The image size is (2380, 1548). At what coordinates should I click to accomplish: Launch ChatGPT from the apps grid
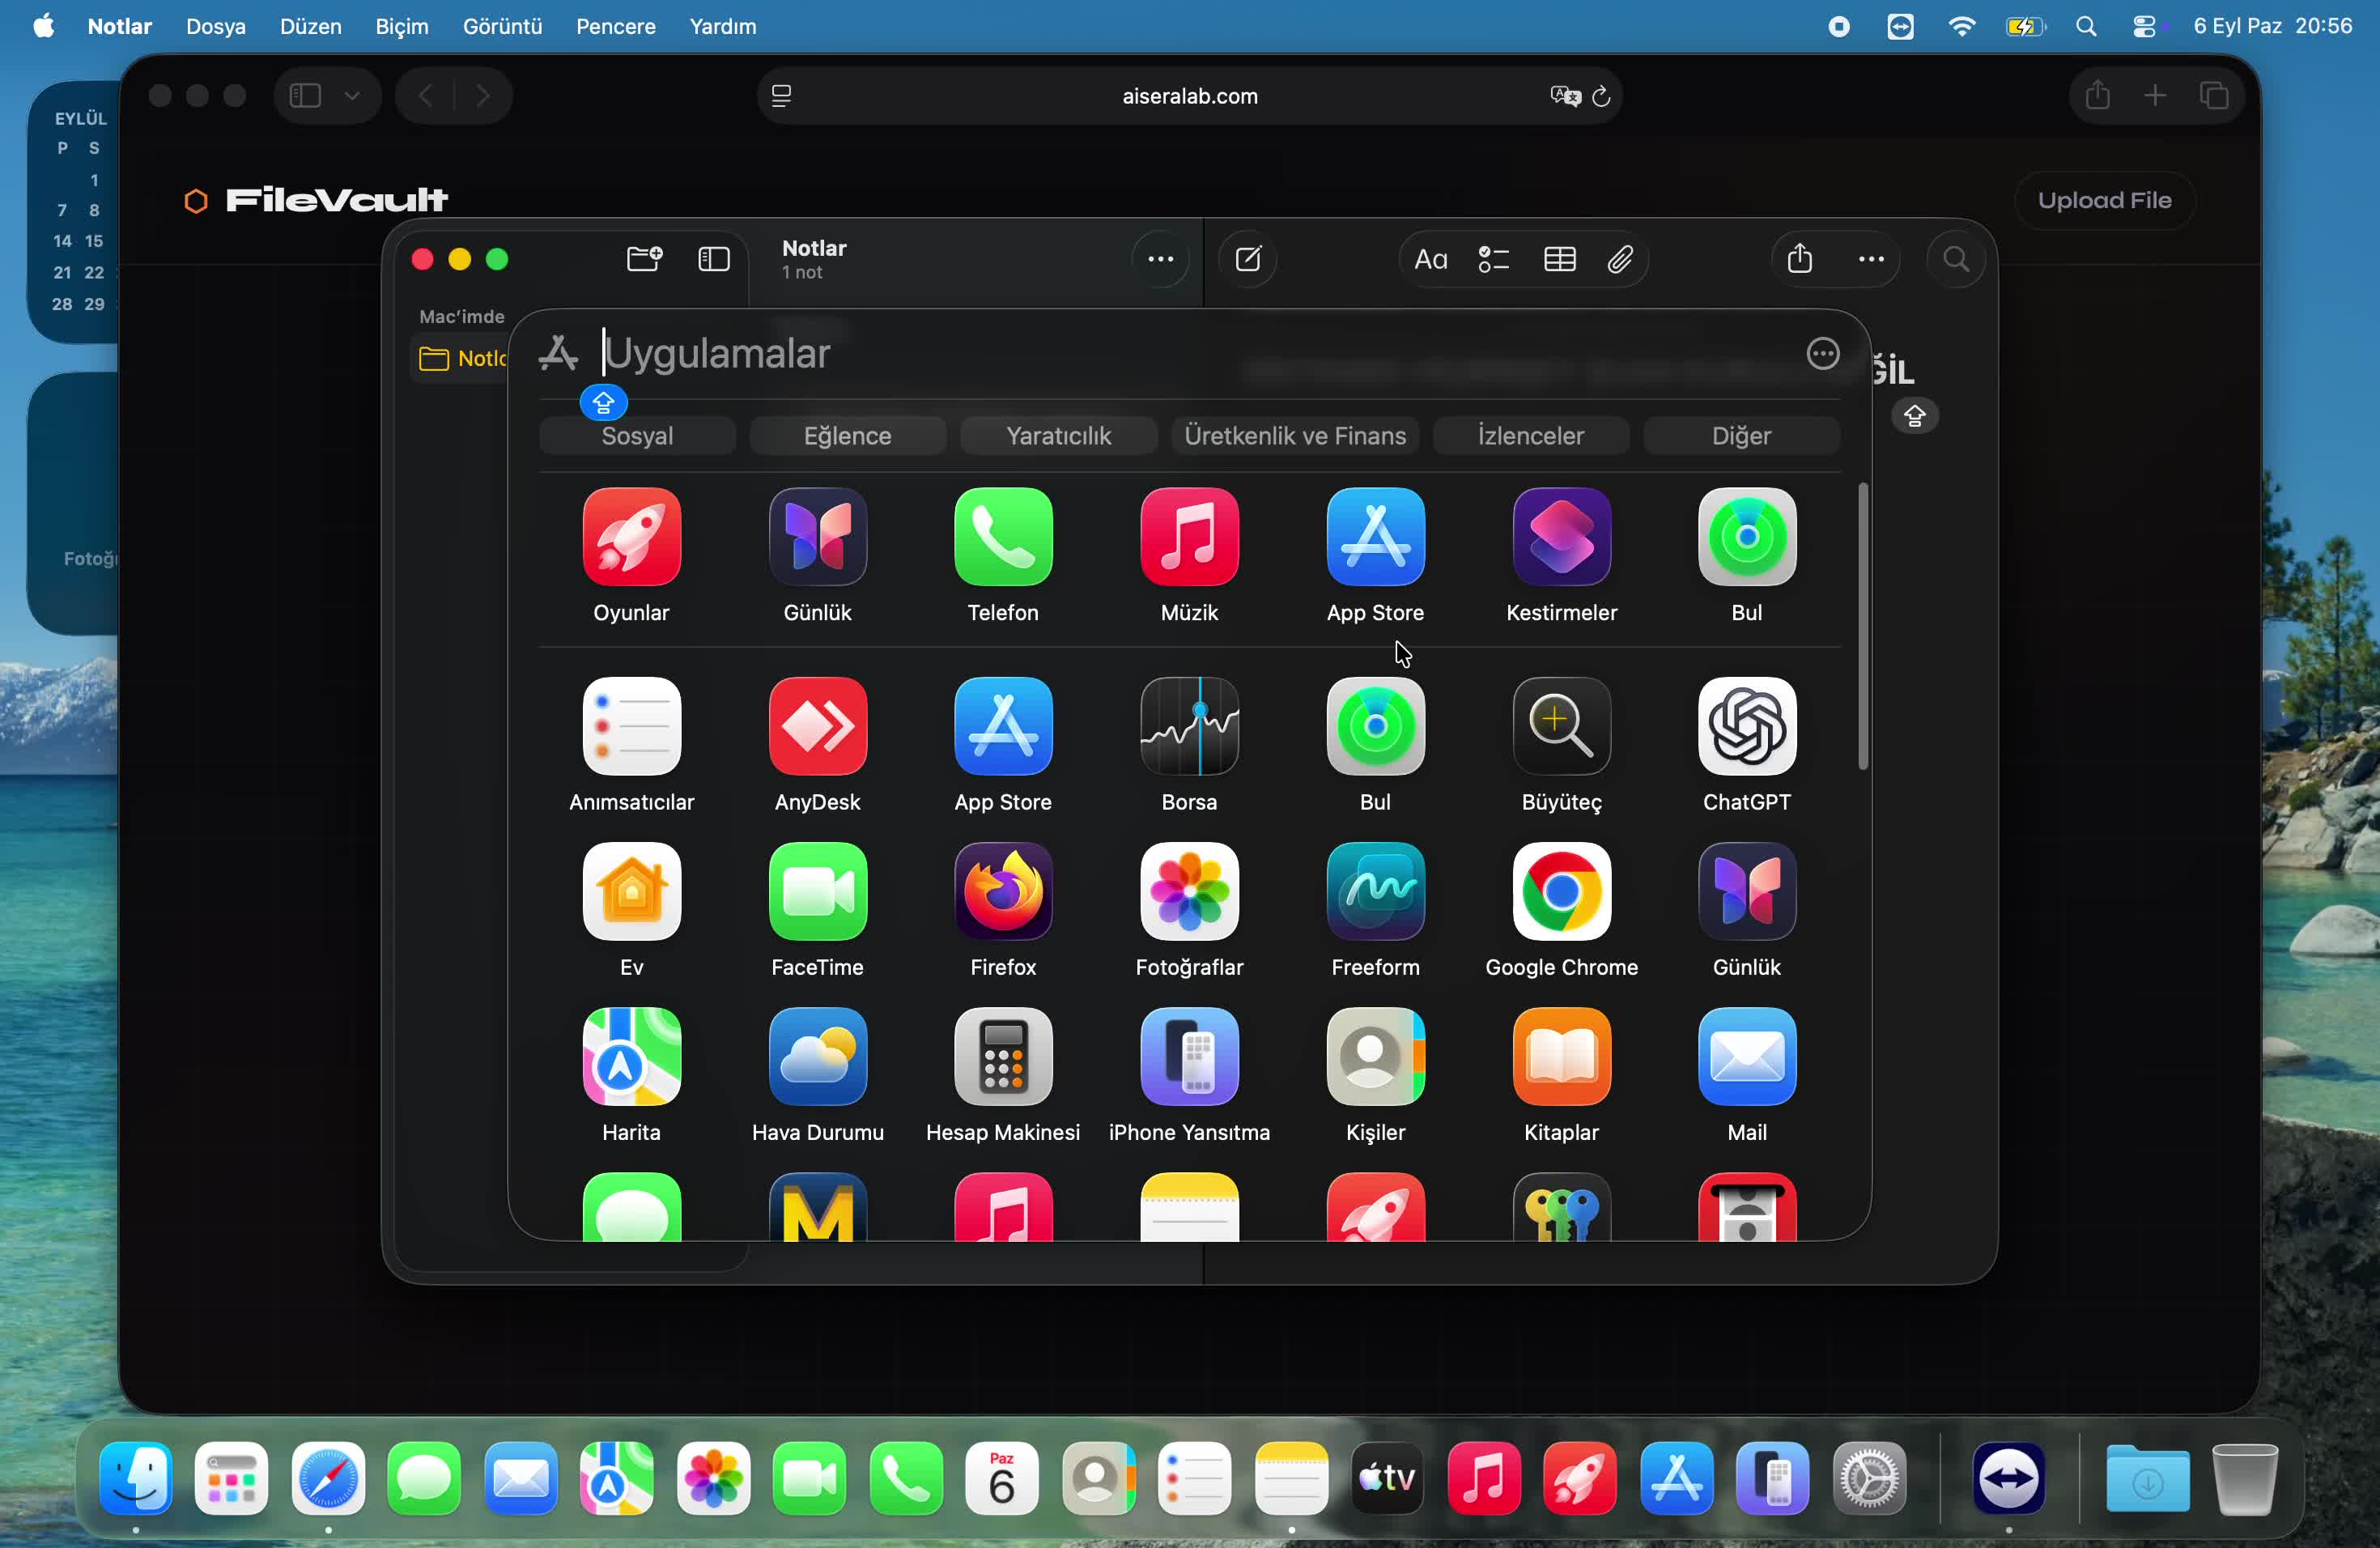click(1747, 727)
